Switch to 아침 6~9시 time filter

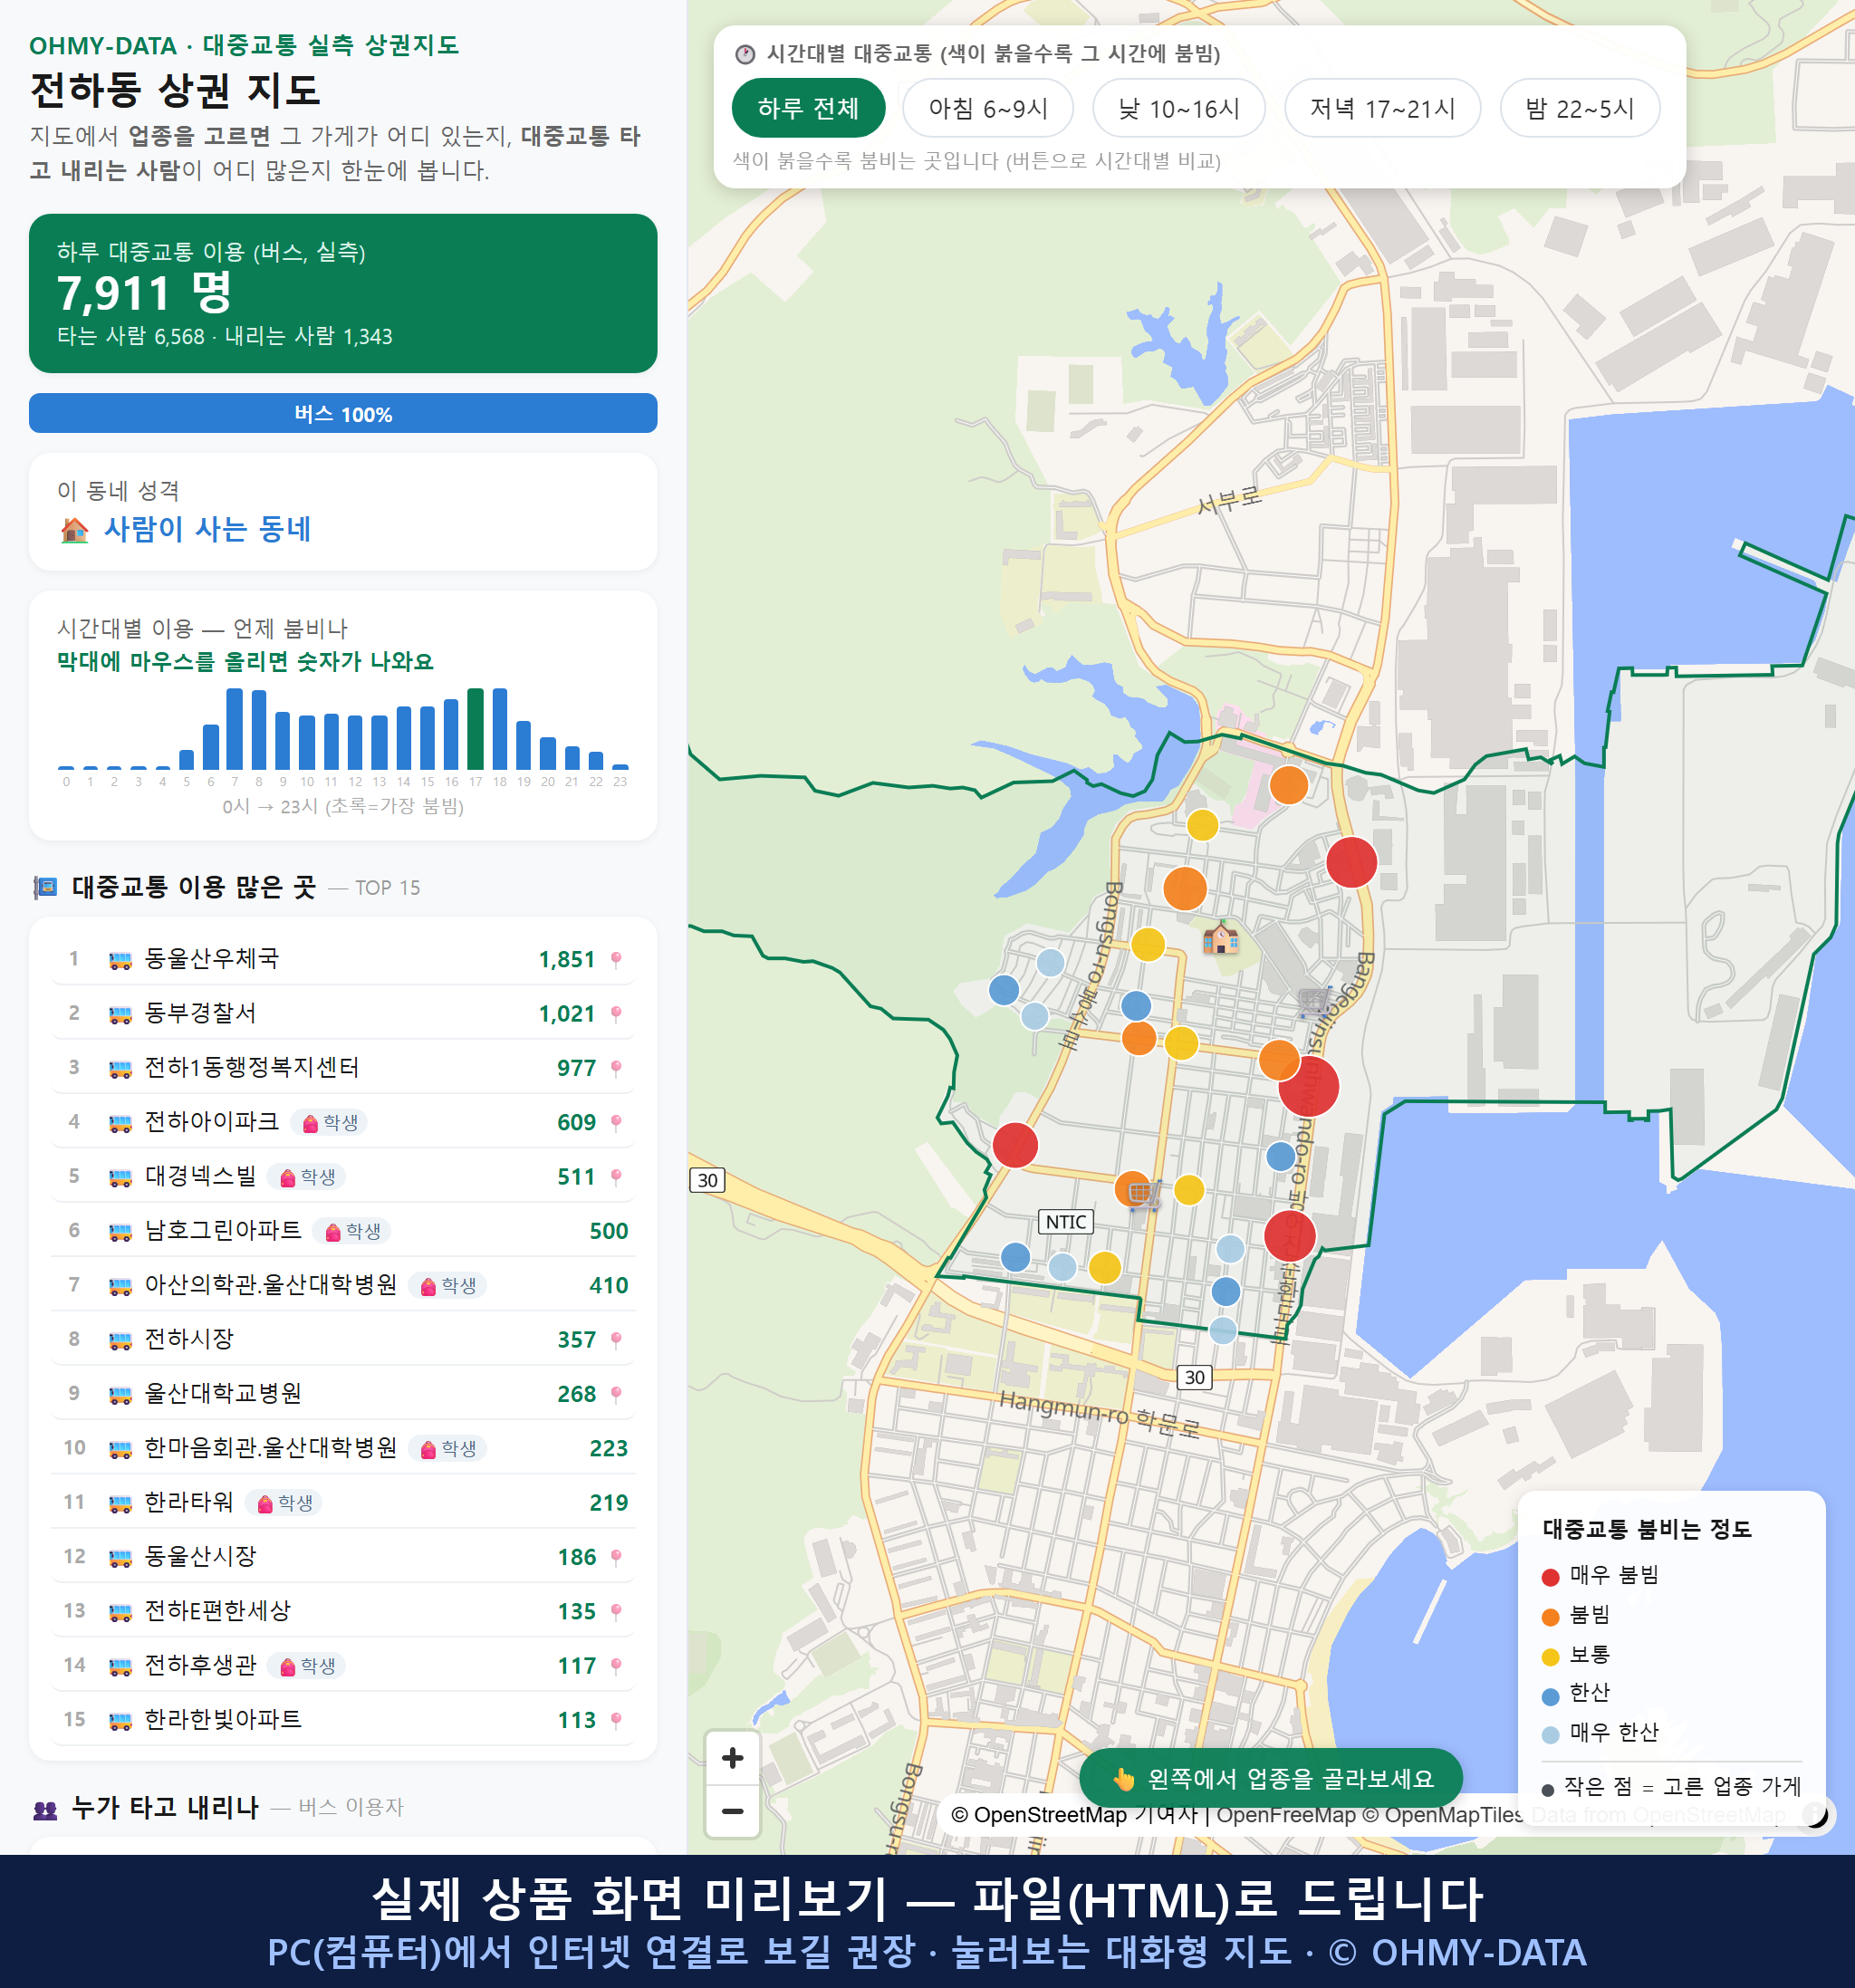[x=987, y=108]
